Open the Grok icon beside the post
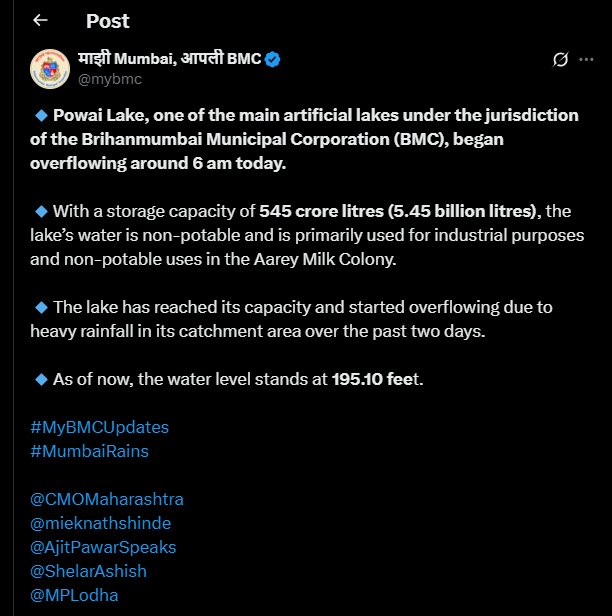This screenshot has width=612, height=616. tap(561, 60)
